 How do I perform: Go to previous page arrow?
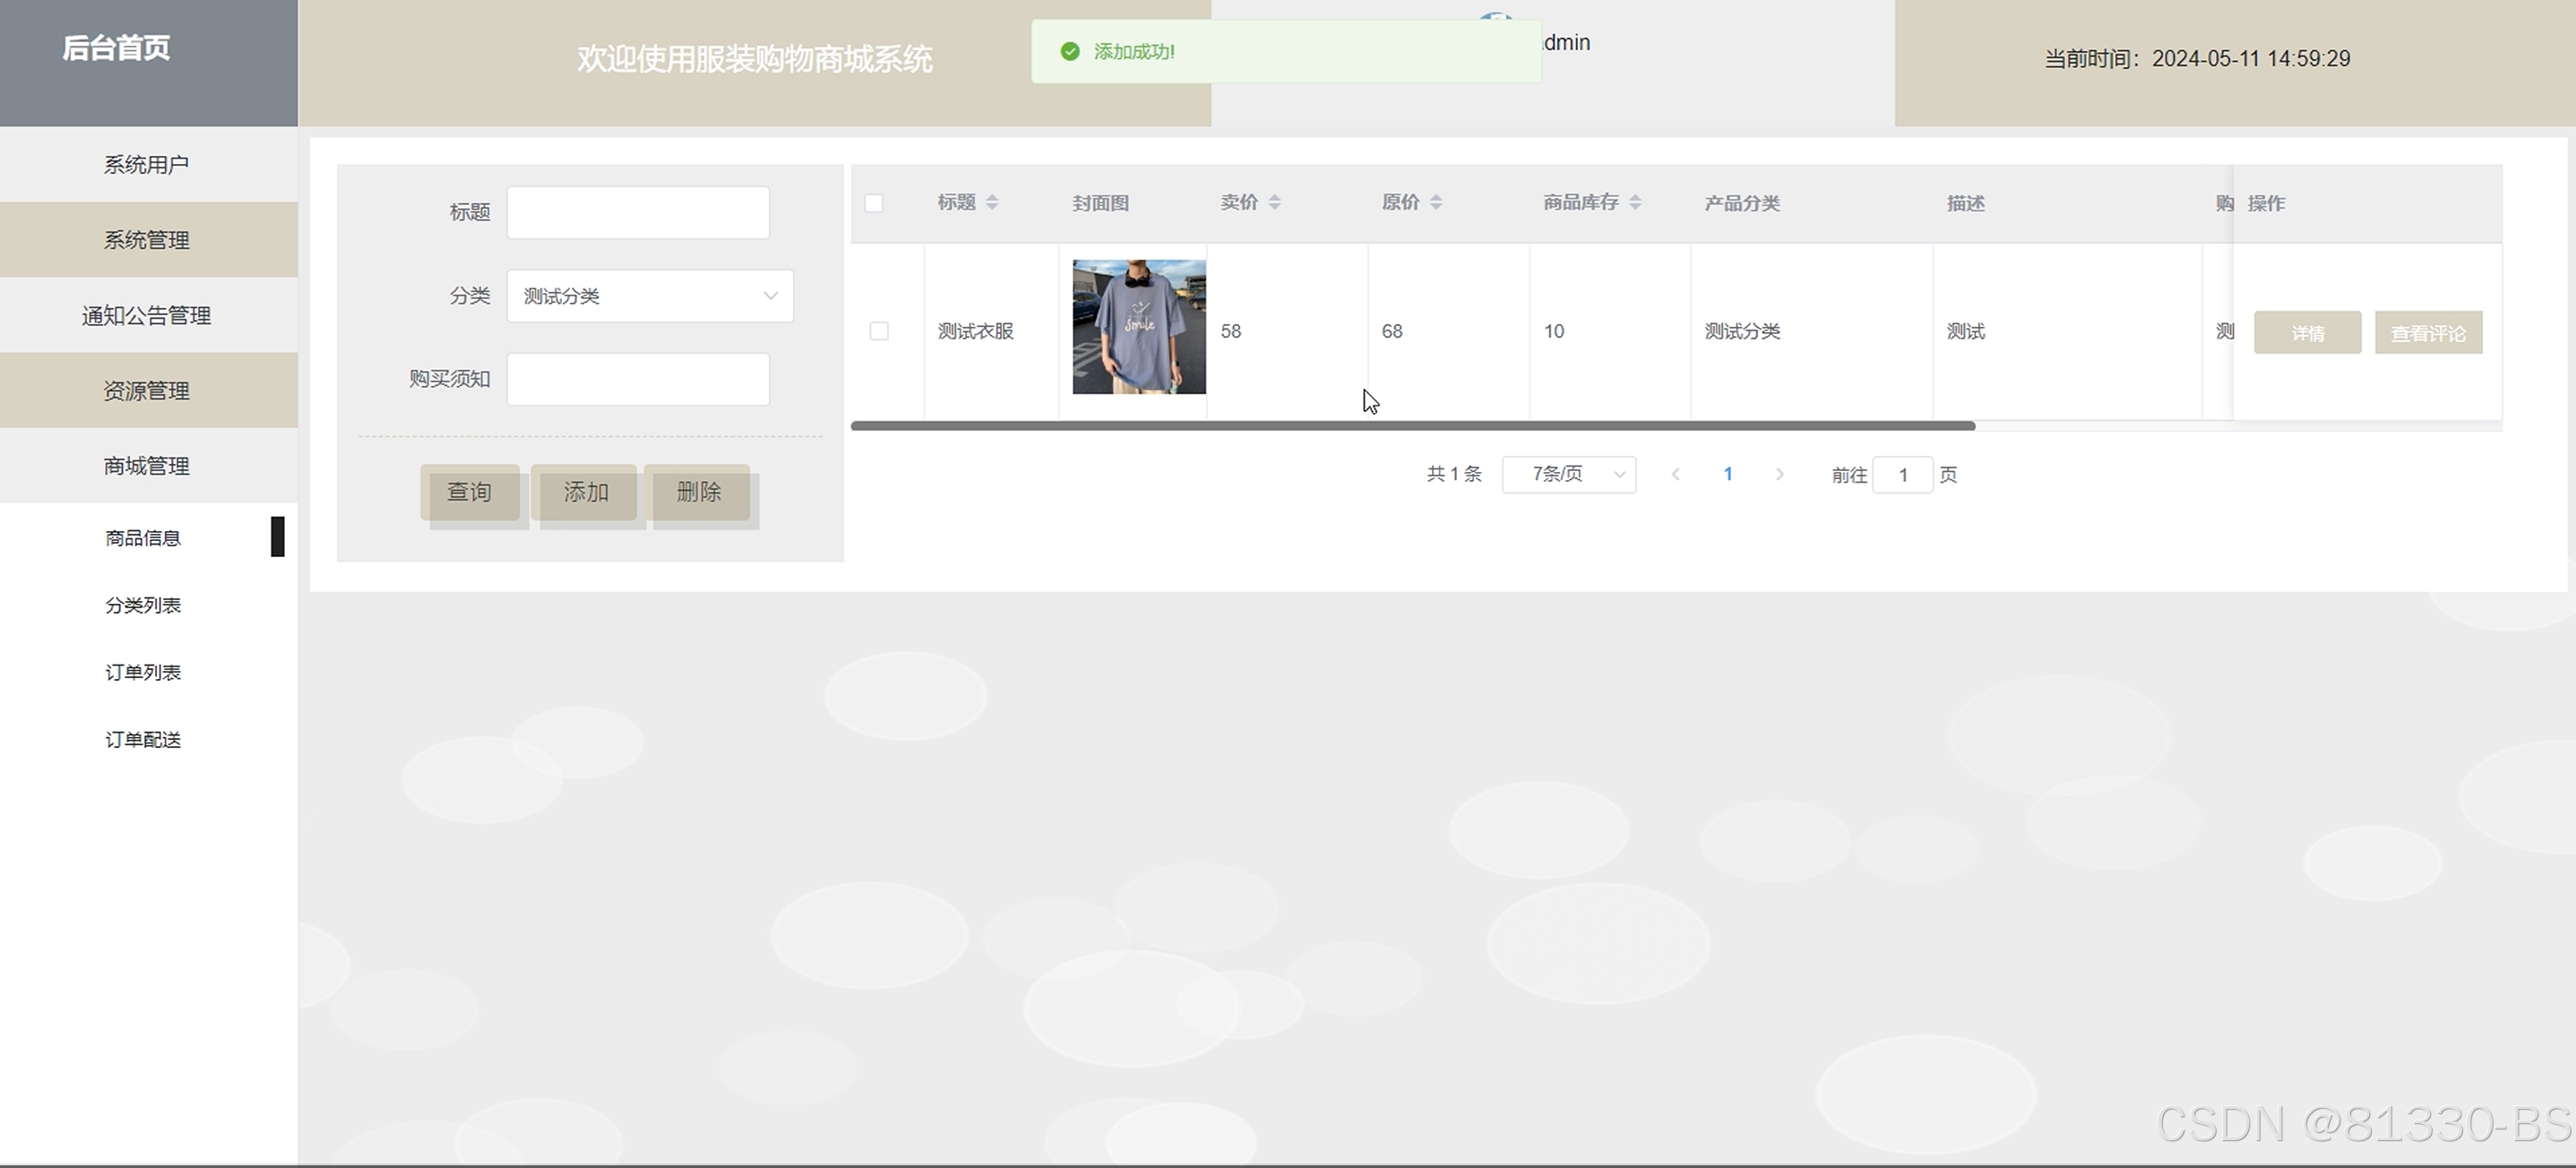pos(1676,475)
